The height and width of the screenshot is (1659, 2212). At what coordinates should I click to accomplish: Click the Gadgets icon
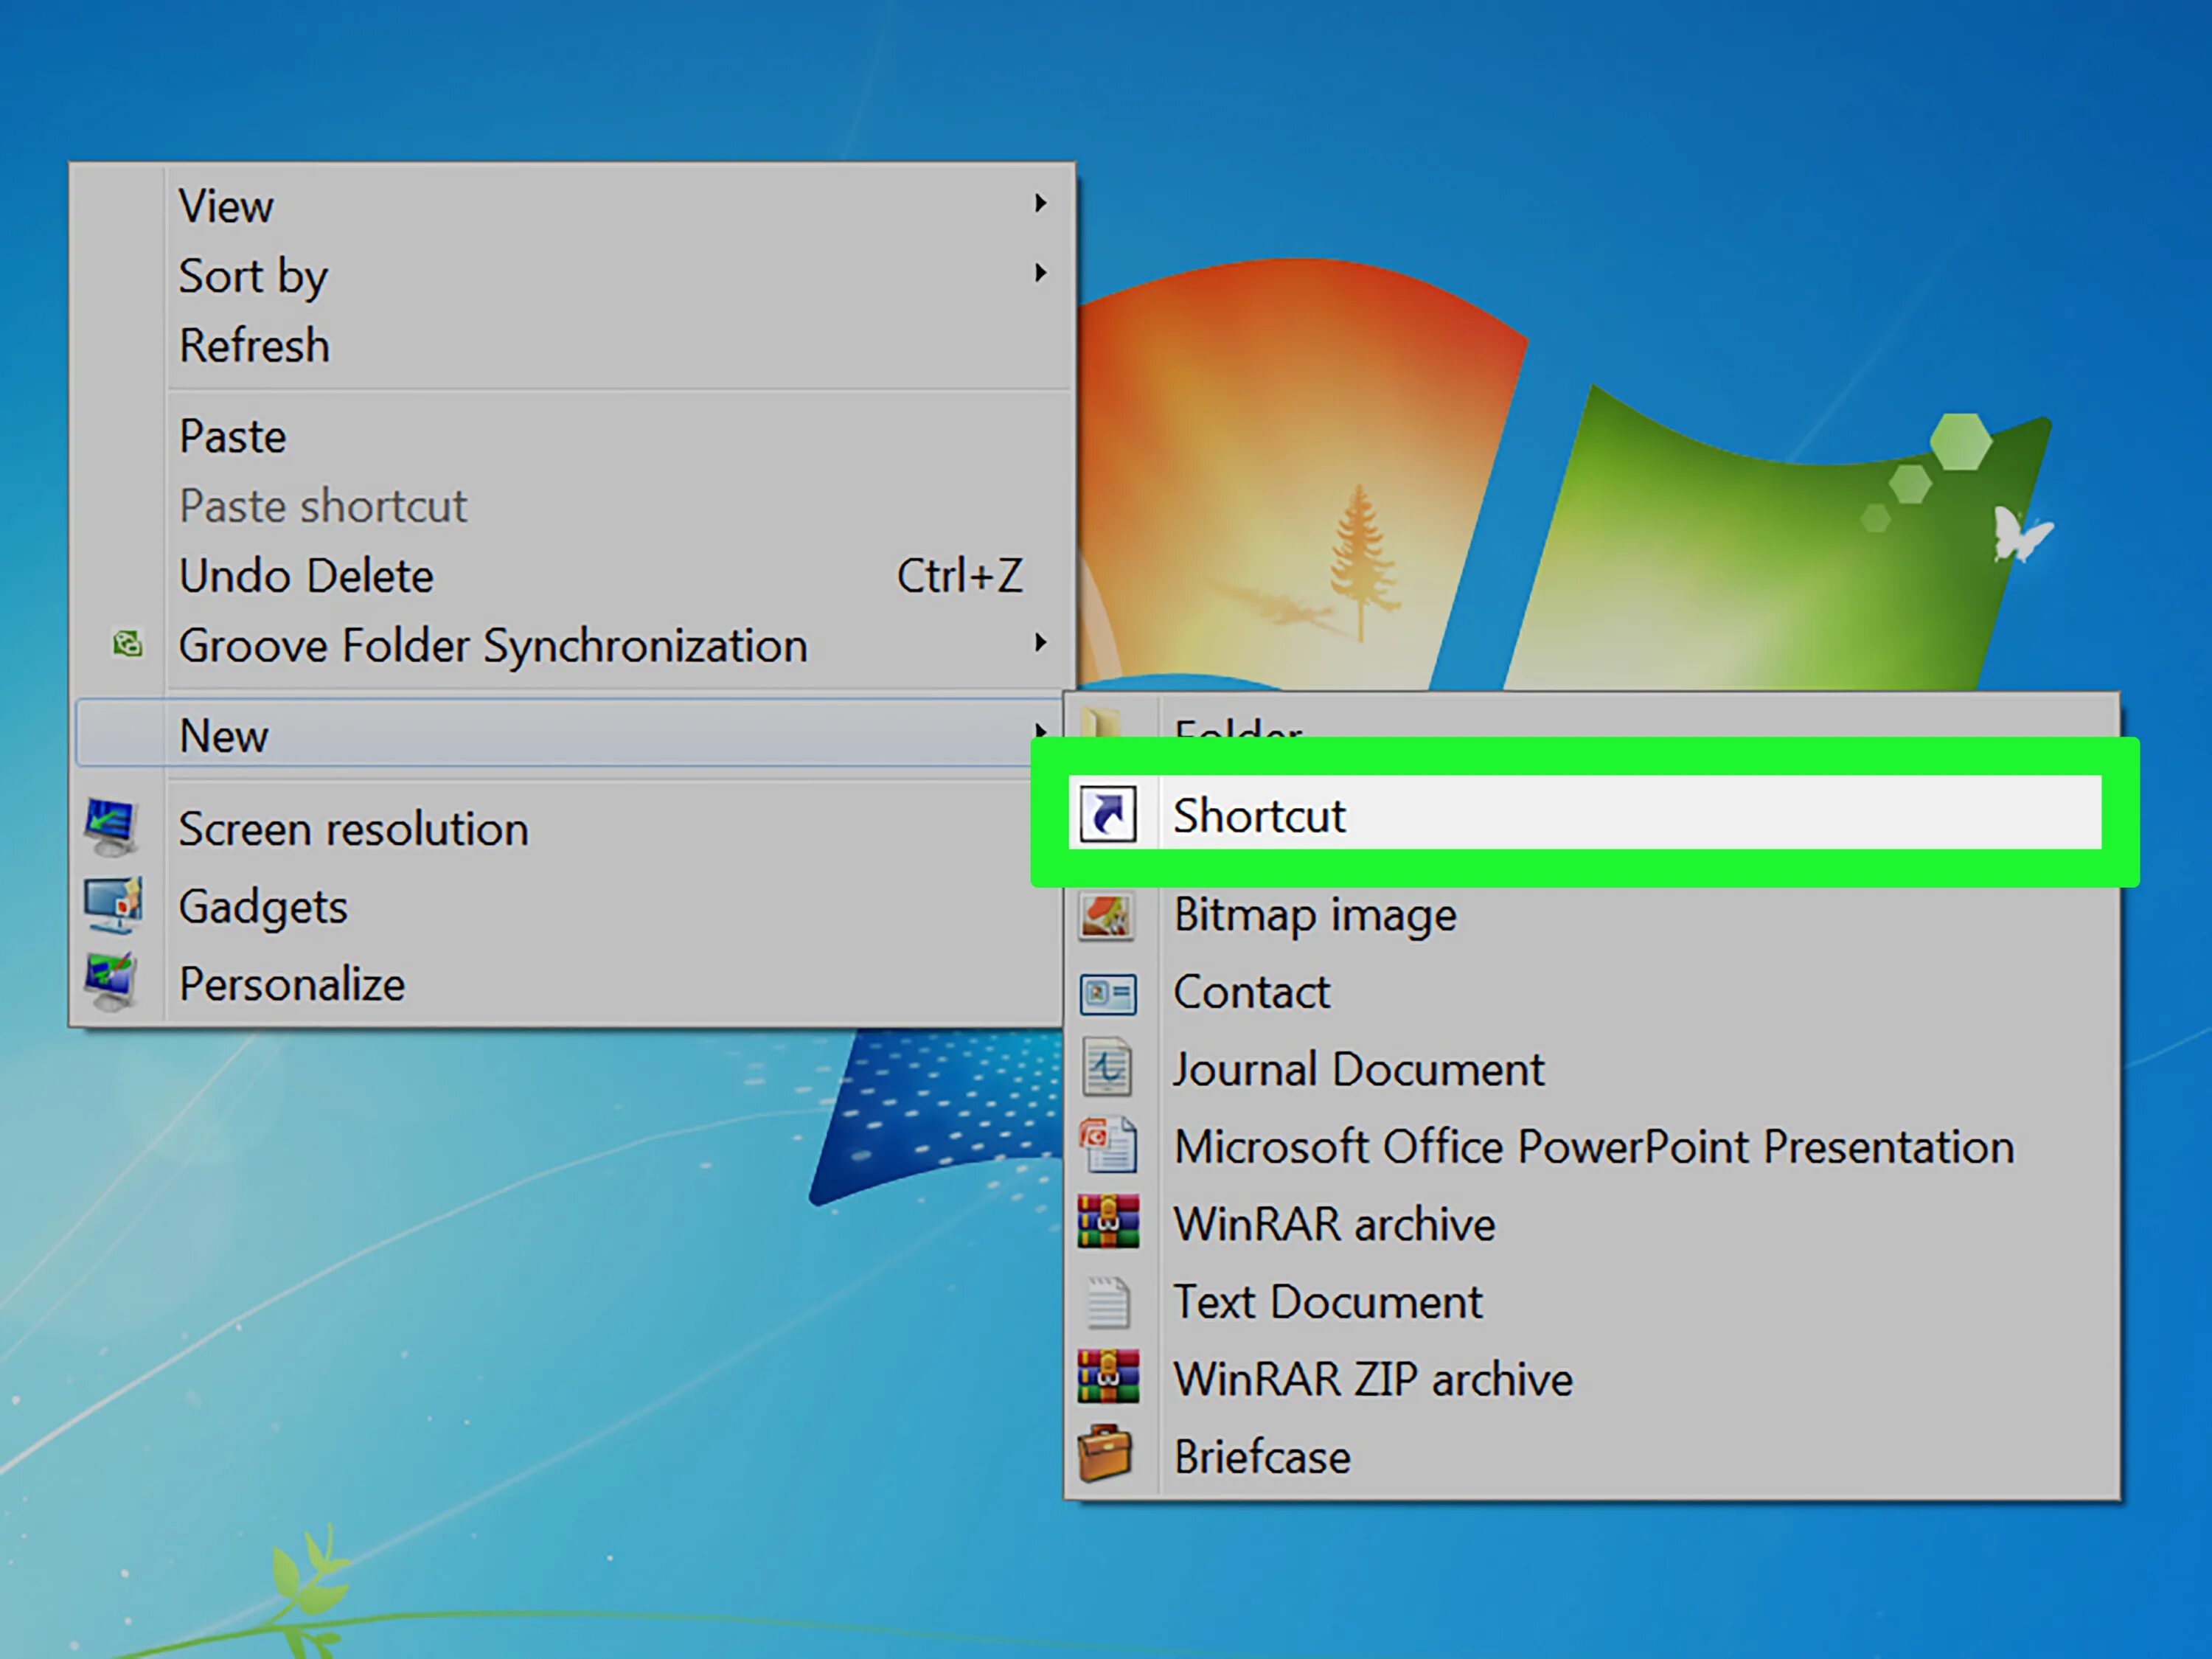[x=113, y=903]
